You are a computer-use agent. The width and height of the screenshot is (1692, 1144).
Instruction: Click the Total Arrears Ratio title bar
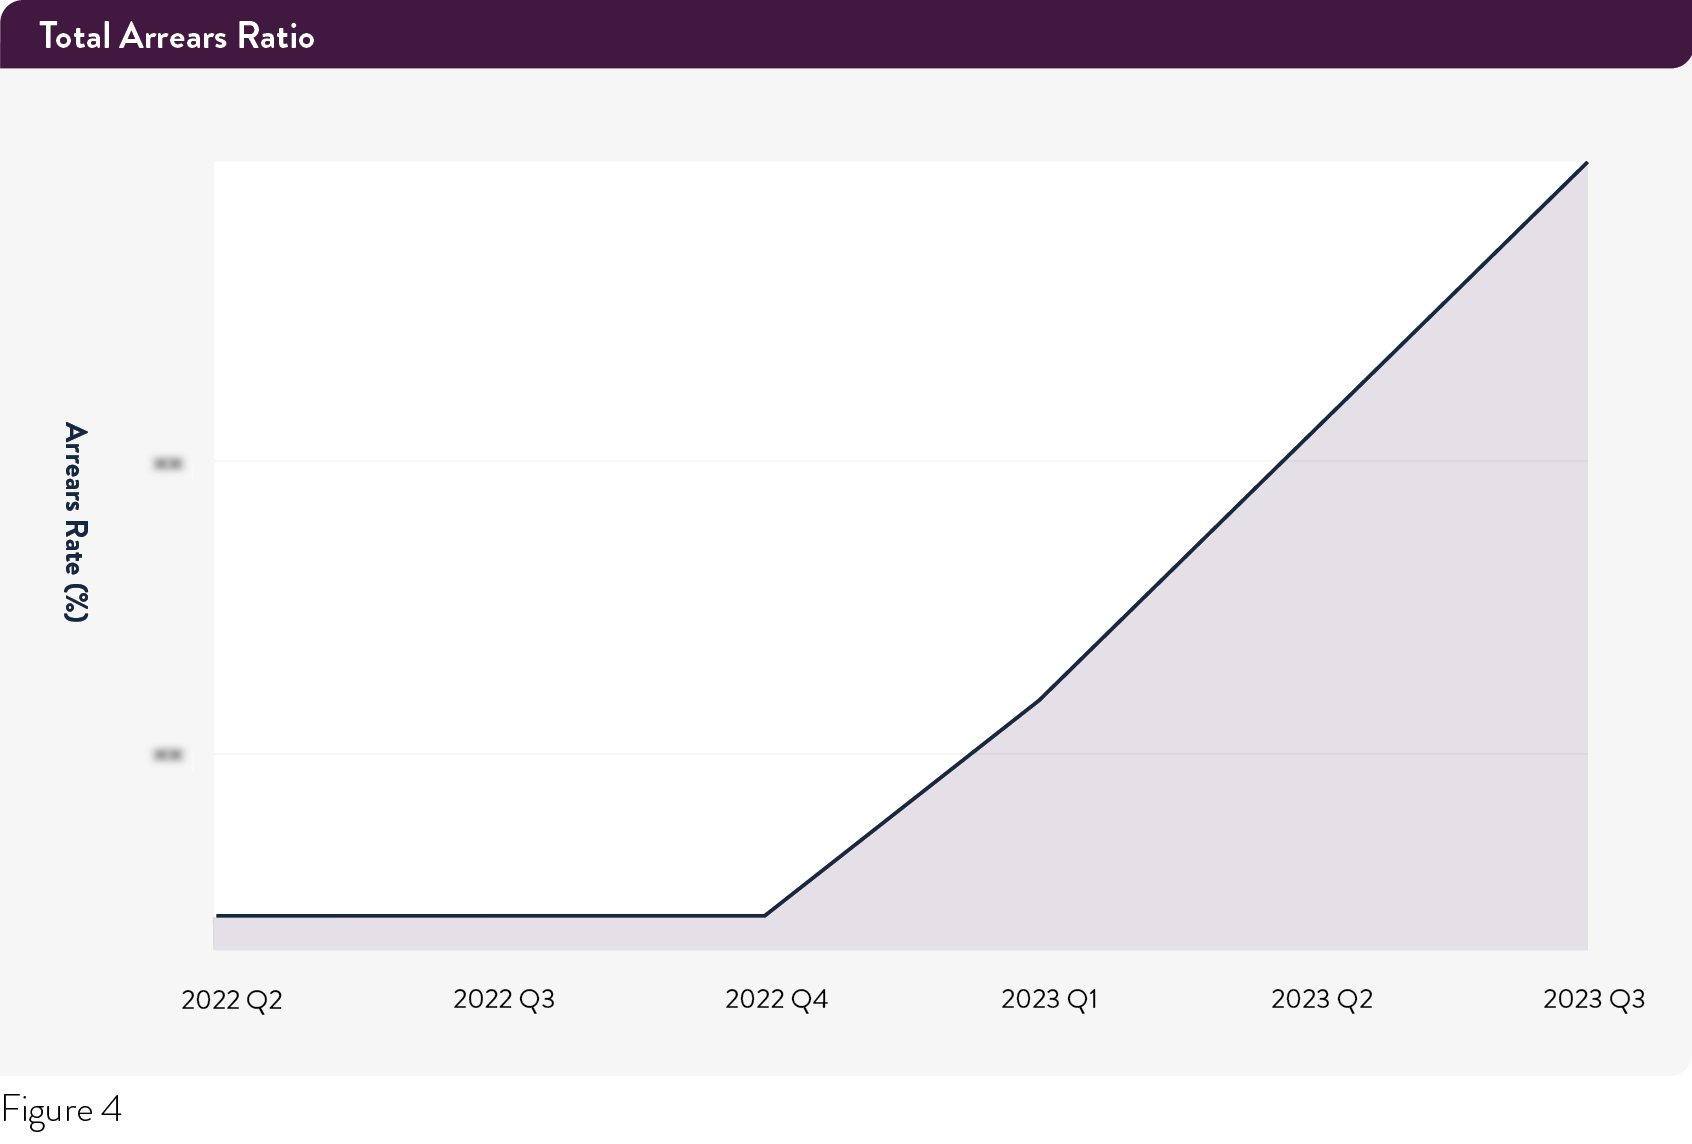point(178,36)
